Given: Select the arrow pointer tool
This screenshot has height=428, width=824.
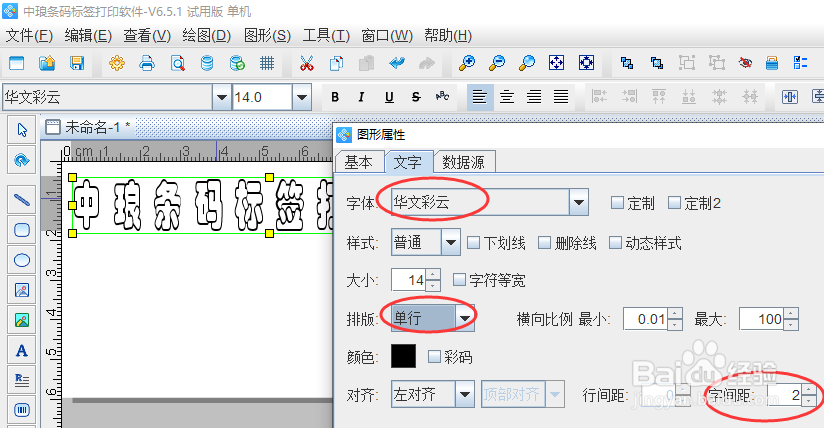Looking at the screenshot, I should [x=22, y=130].
